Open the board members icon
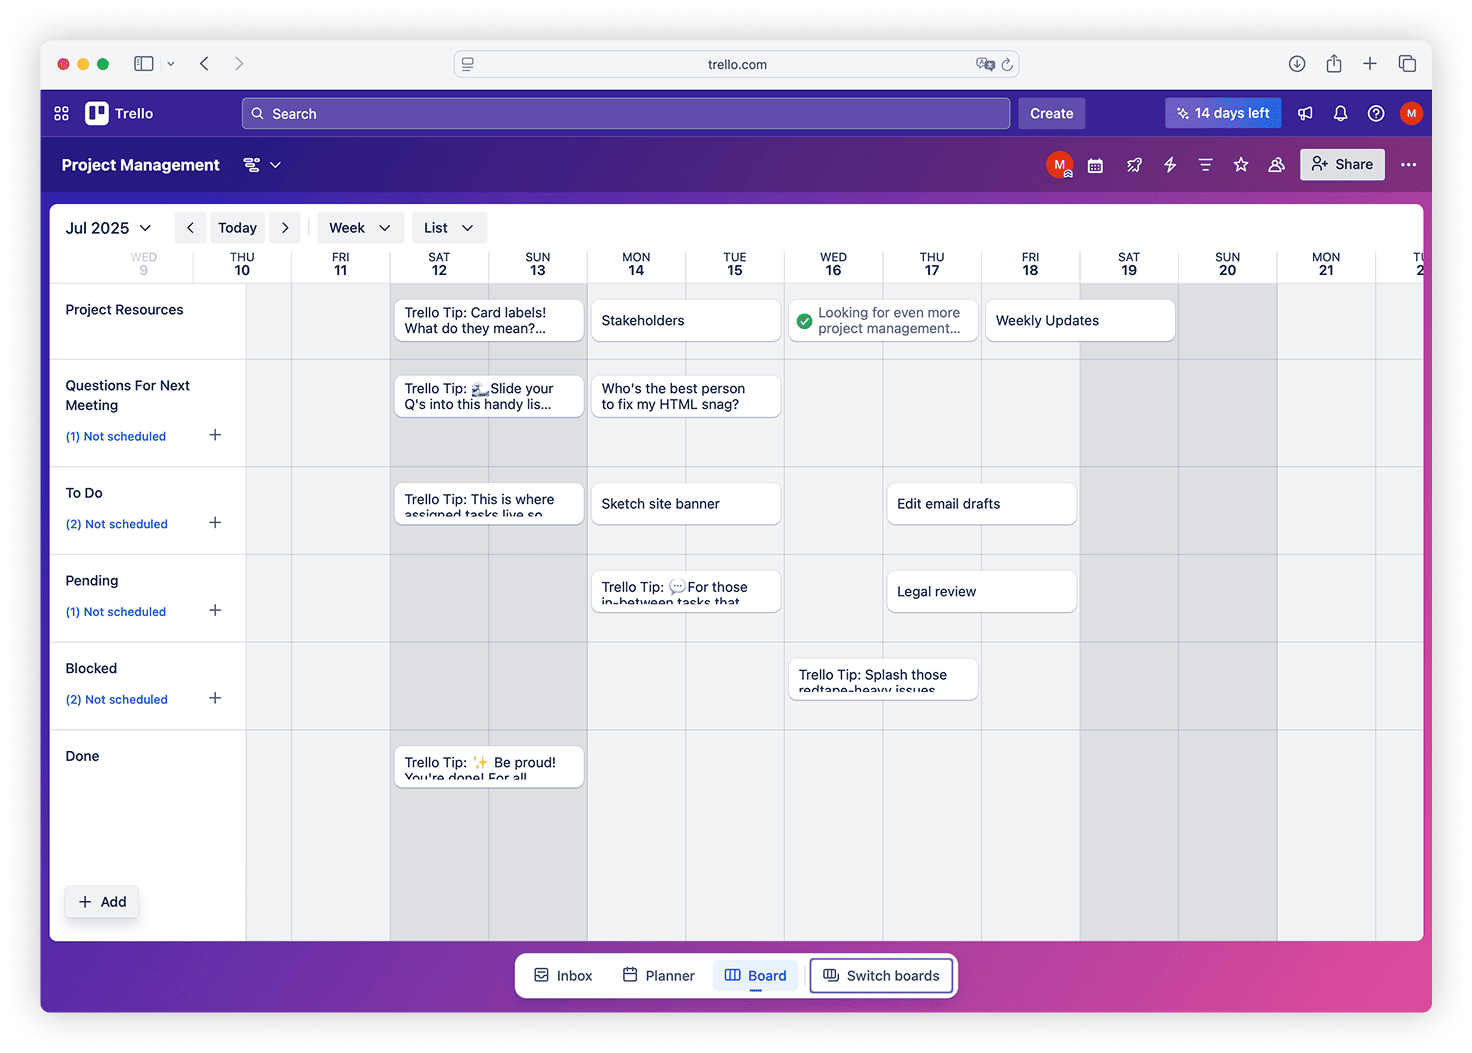This screenshot has height=1053, width=1472. [1276, 164]
